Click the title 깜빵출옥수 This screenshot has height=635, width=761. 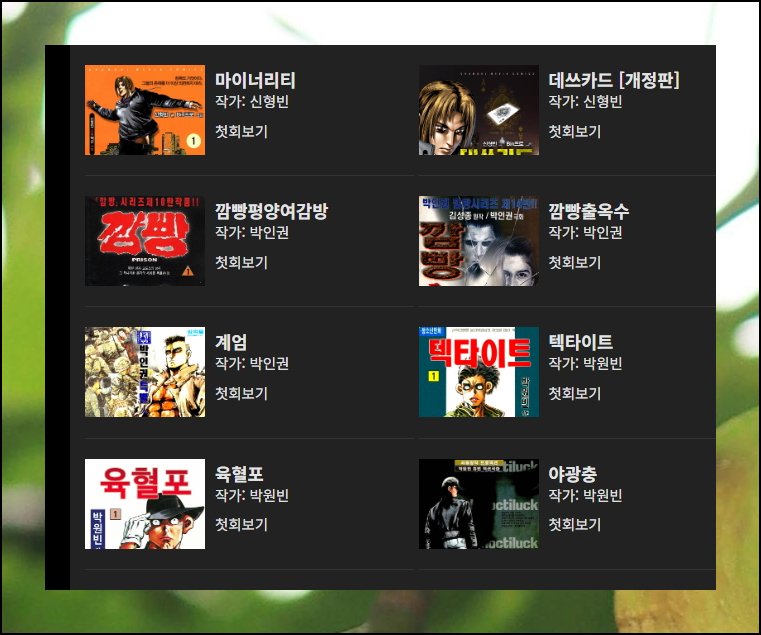click(x=589, y=211)
